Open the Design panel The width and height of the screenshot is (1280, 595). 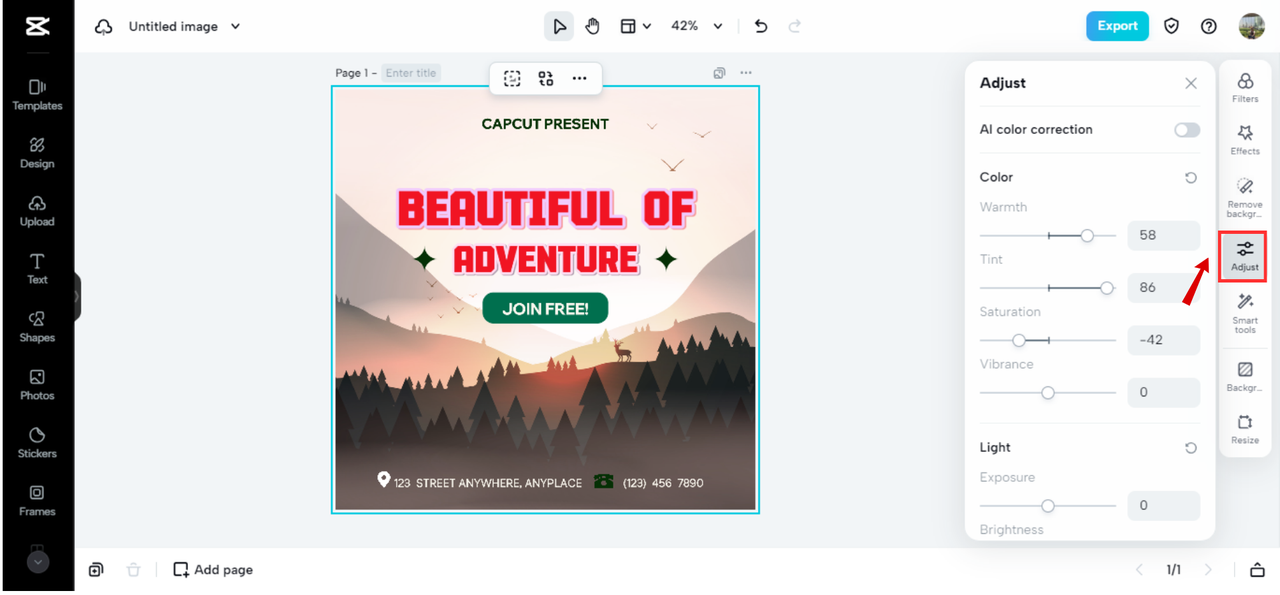pyautogui.click(x=37, y=153)
